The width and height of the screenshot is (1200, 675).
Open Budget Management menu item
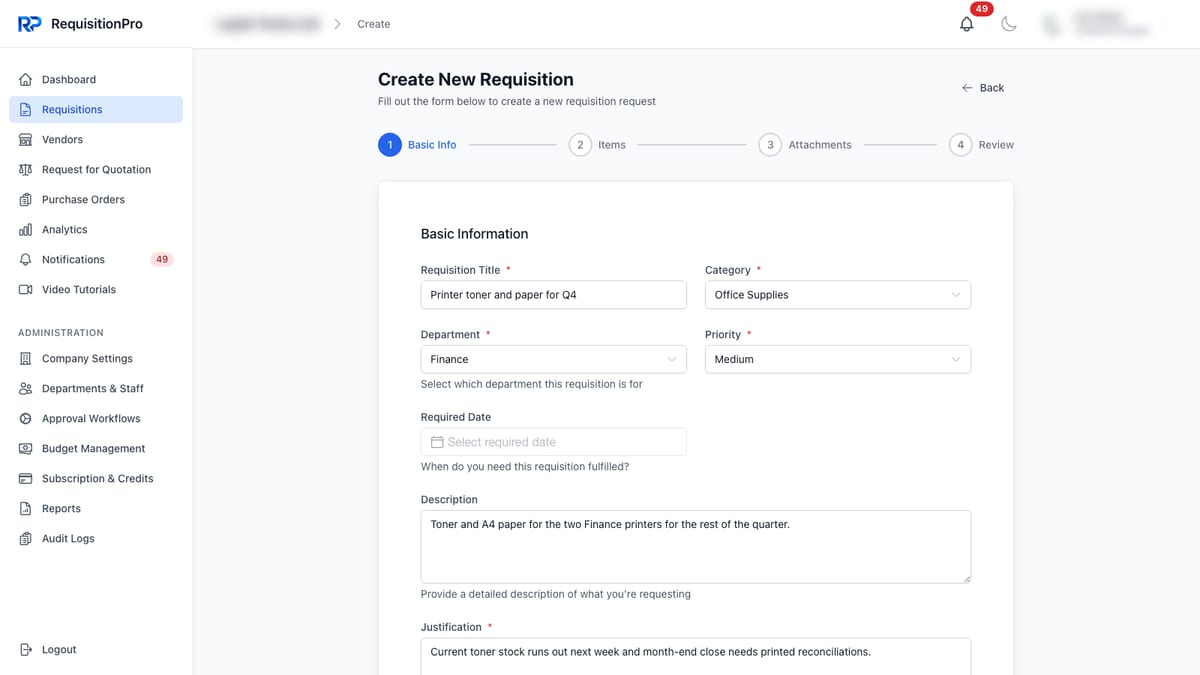tap(96, 449)
